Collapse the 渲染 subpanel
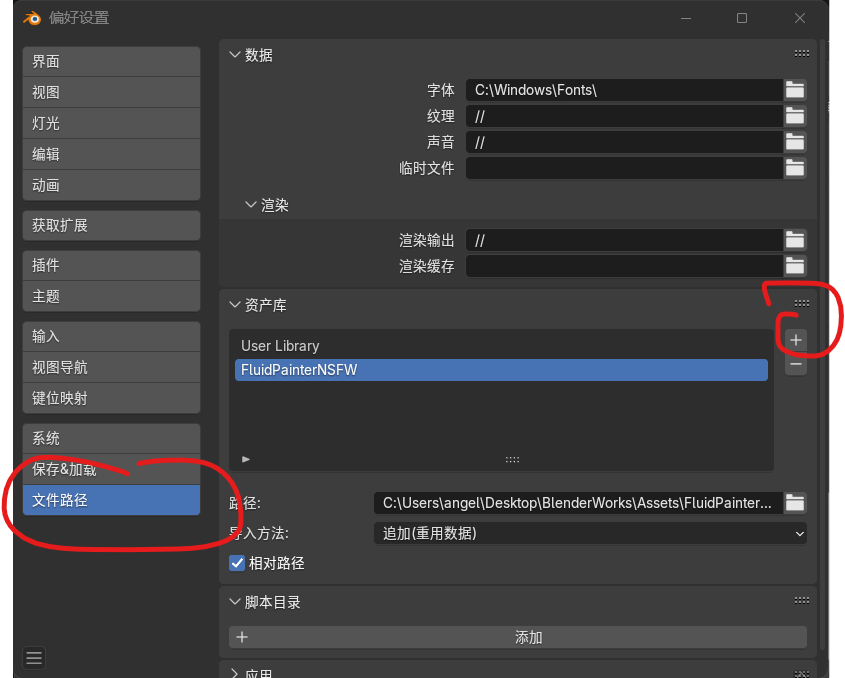Viewport: 845px width, 678px height. pyautogui.click(x=250, y=204)
